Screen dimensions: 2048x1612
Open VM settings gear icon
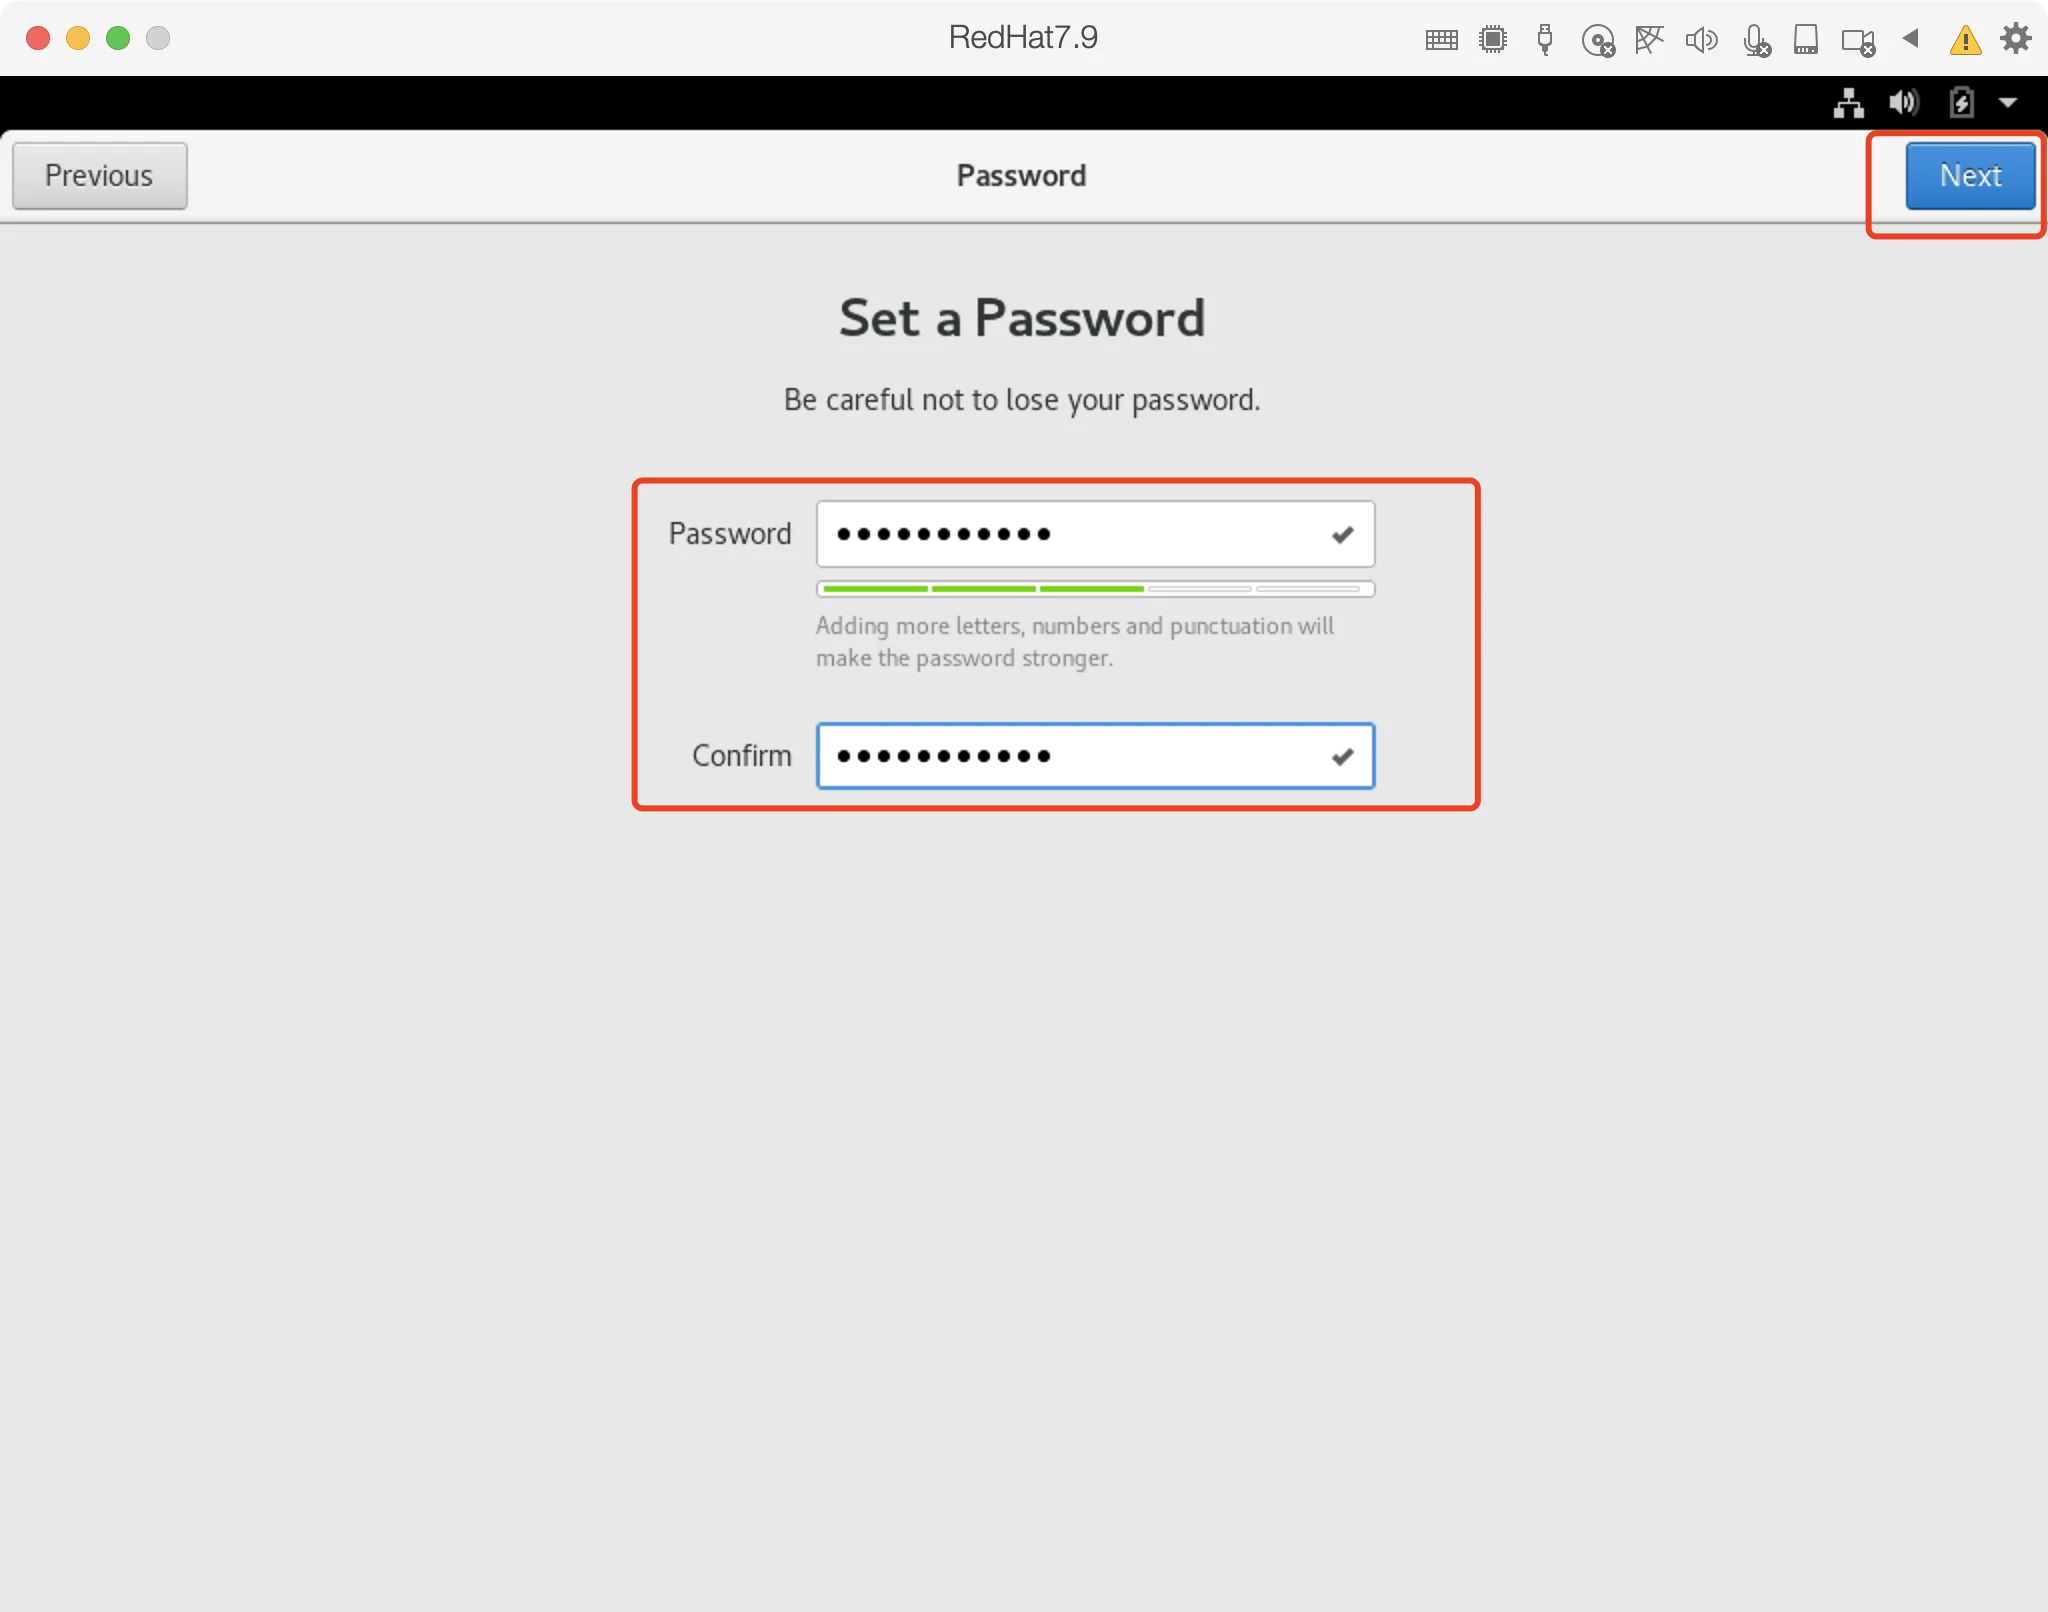pos(2016,38)
